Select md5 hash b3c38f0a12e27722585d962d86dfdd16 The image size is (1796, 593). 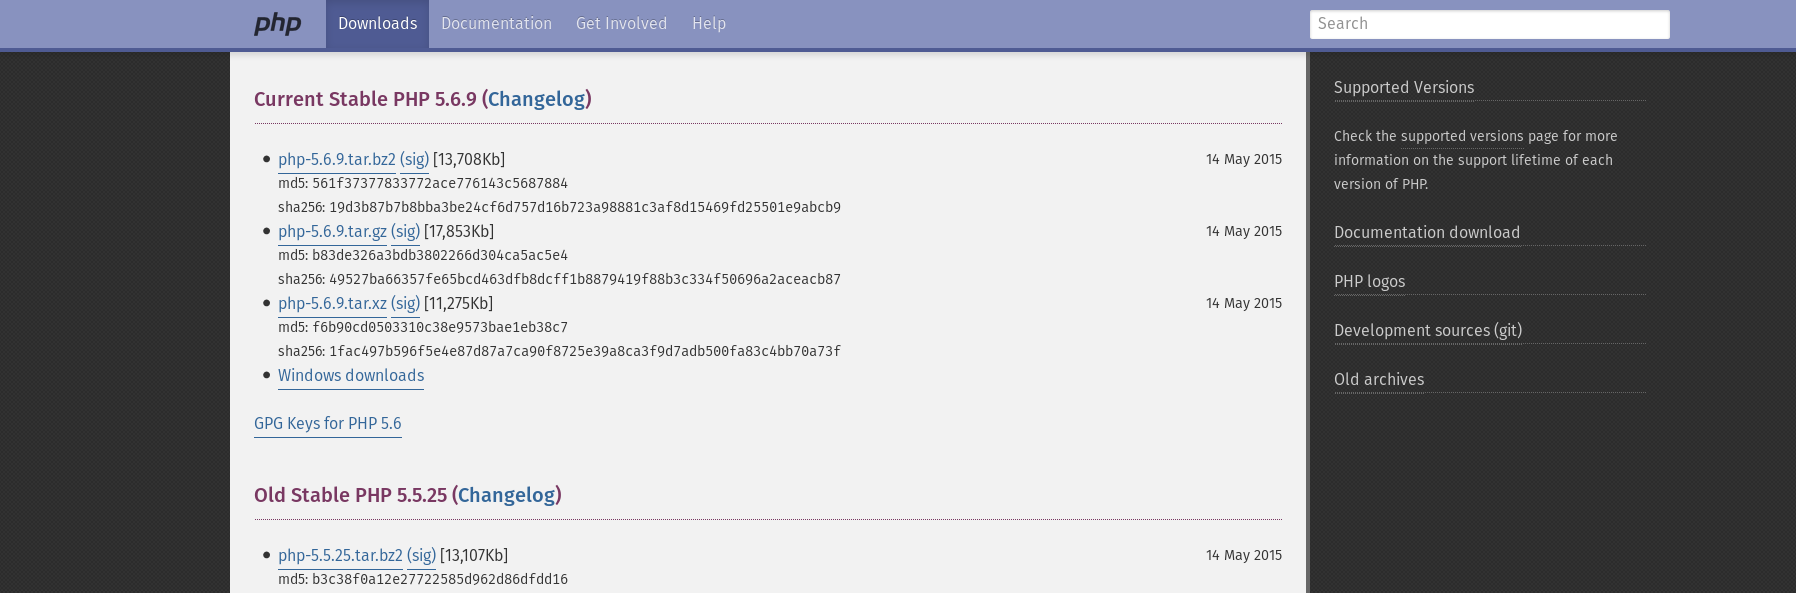click(x=440, y=579)
